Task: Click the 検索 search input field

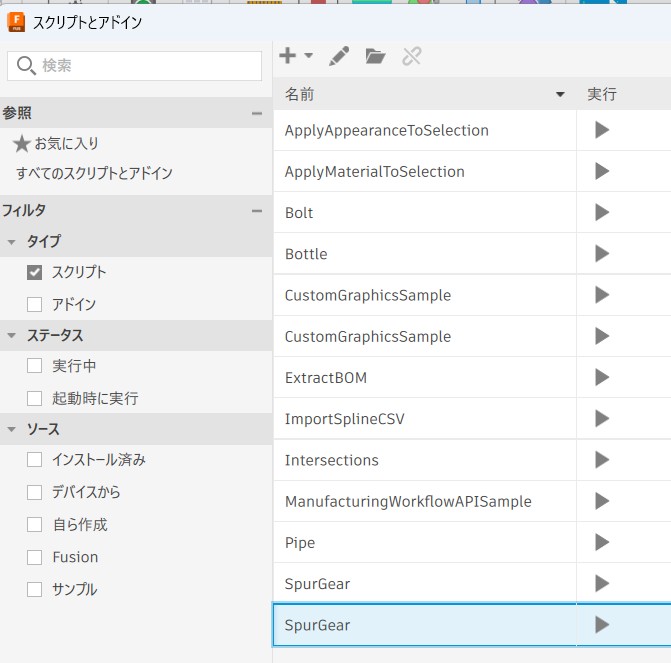Action: click(x=134, y=65)
